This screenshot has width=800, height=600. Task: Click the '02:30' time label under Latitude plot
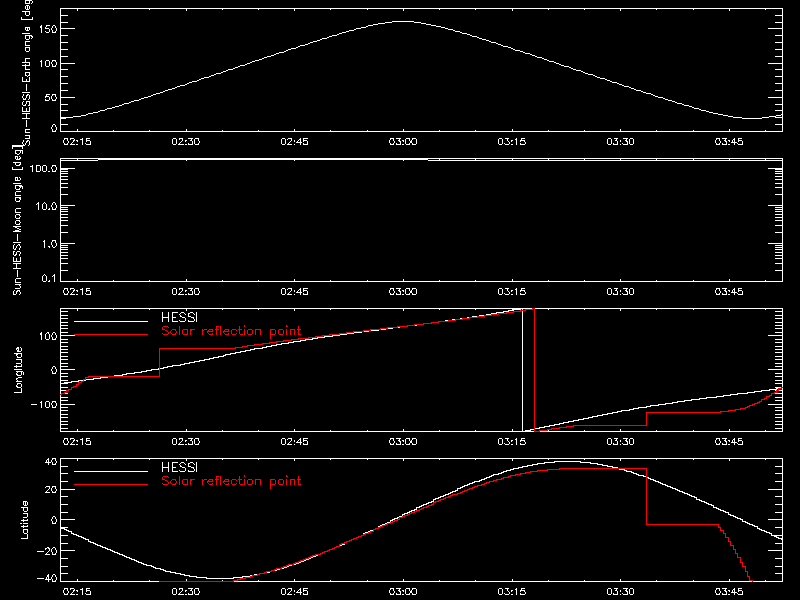[x=186, y=592]
